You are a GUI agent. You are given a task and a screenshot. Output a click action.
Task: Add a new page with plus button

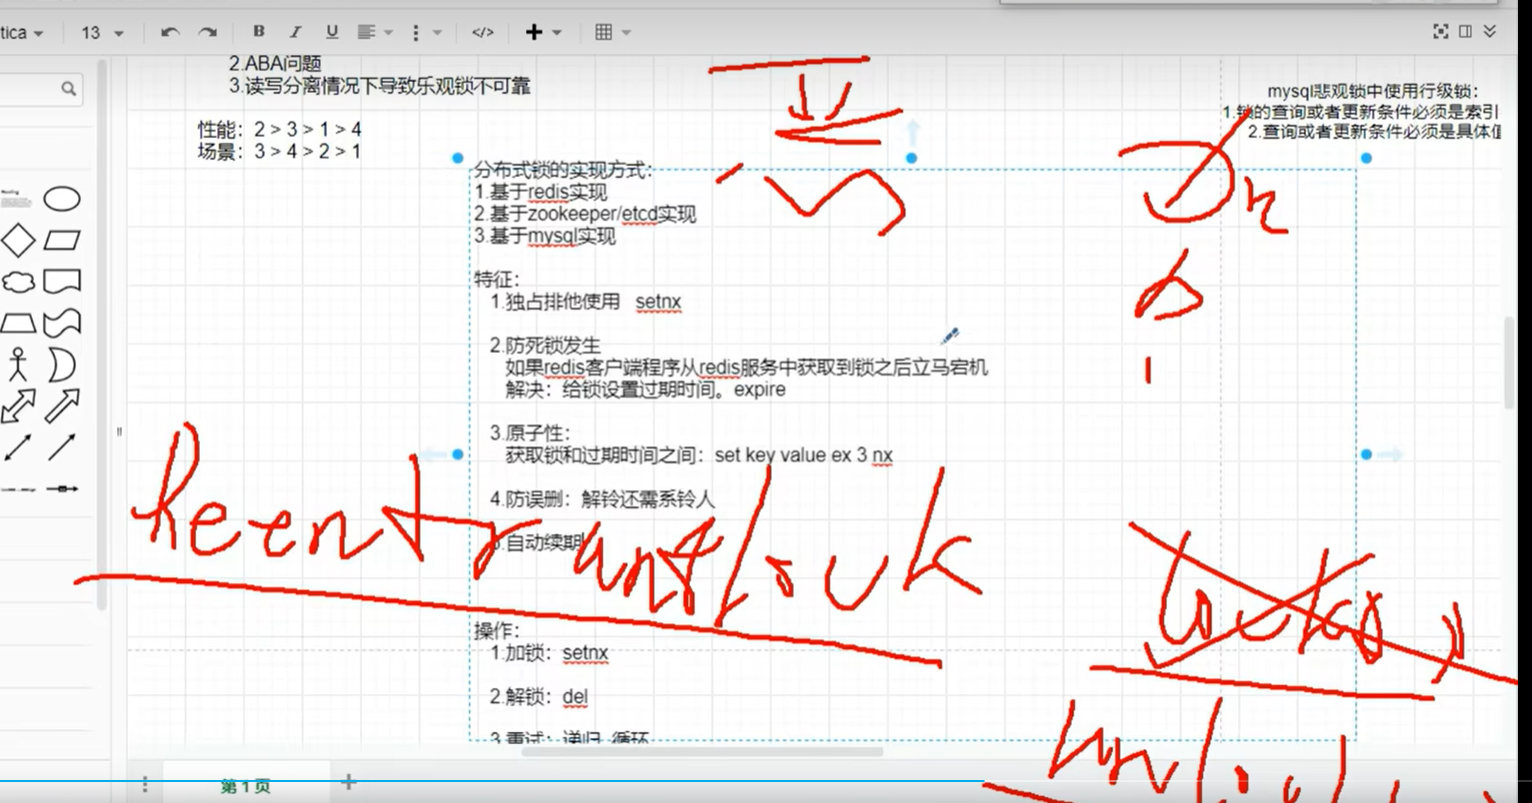[x=348, y=782]
